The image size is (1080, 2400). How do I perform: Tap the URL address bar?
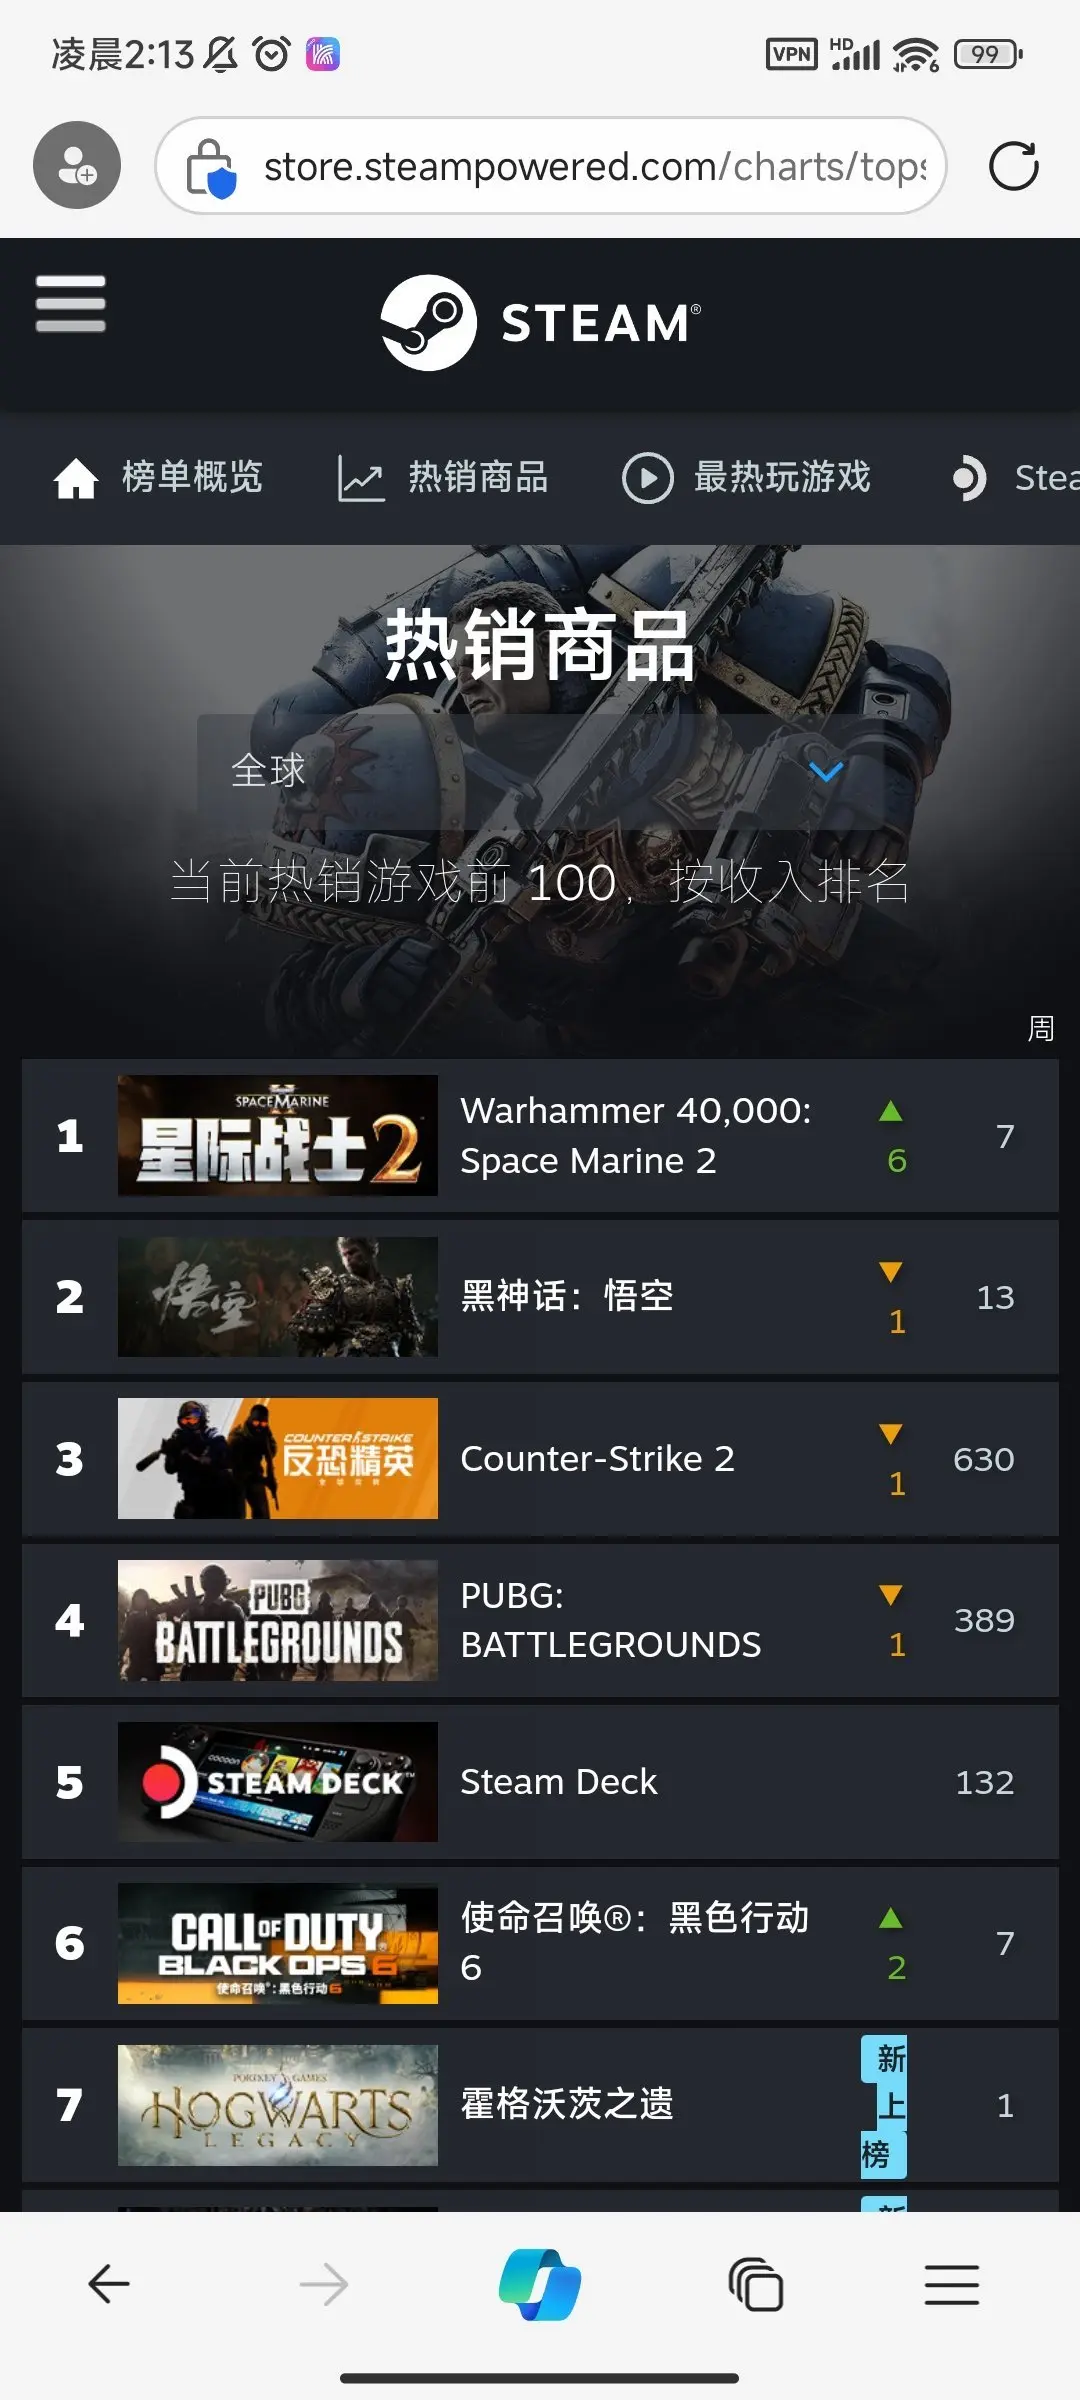coord(551,166)
